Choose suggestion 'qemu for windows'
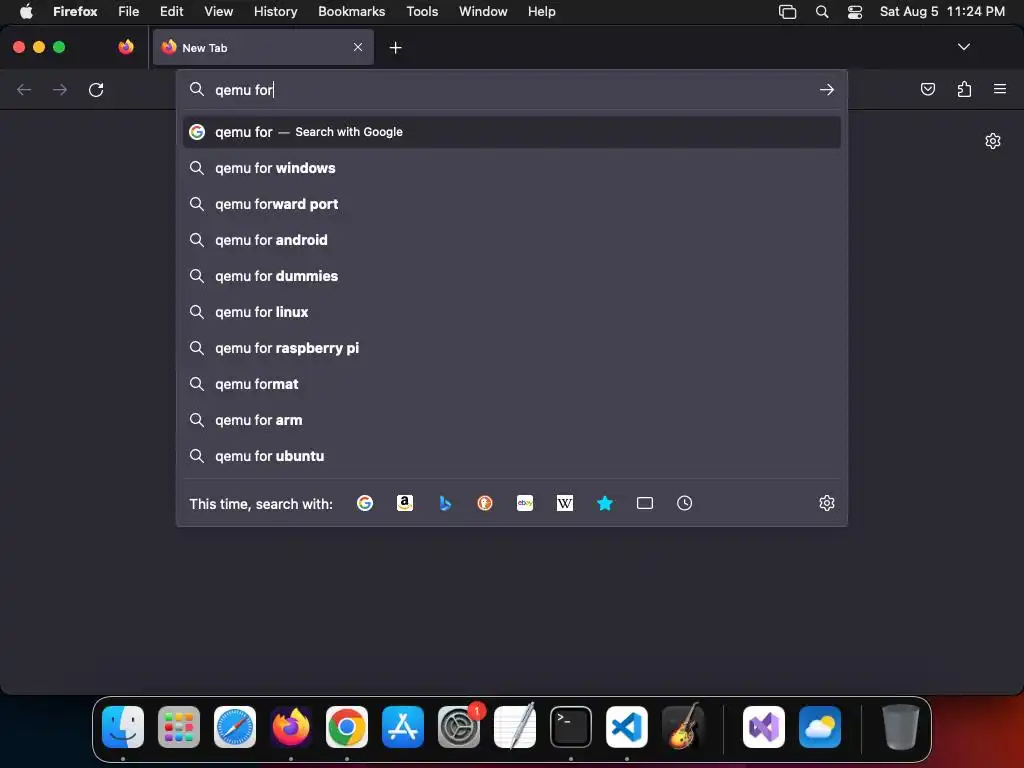Screen dimensions: 1024x768 point(511,168)
